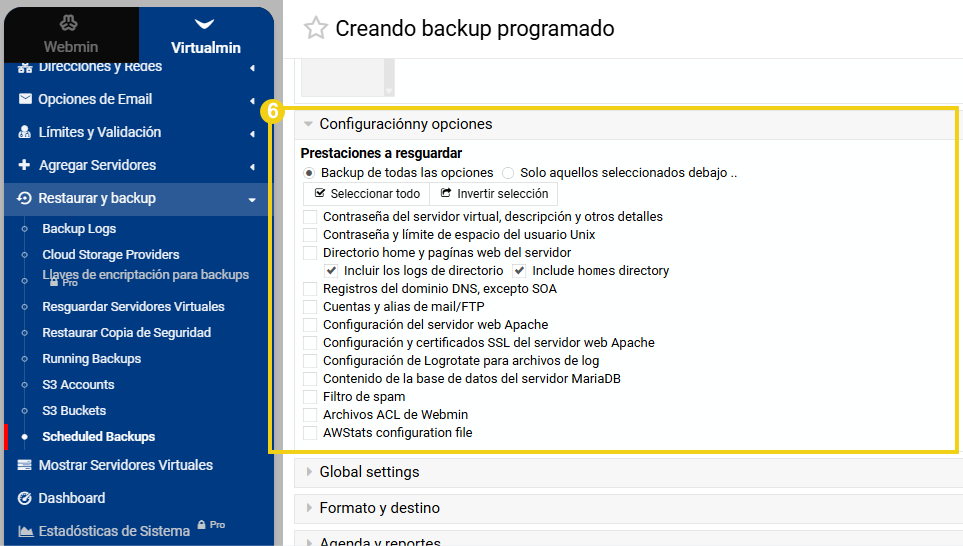Check Archivos ACL de Webmin checkbox
The height and width of the screenshot is (546, 963).
click(310, 415)
